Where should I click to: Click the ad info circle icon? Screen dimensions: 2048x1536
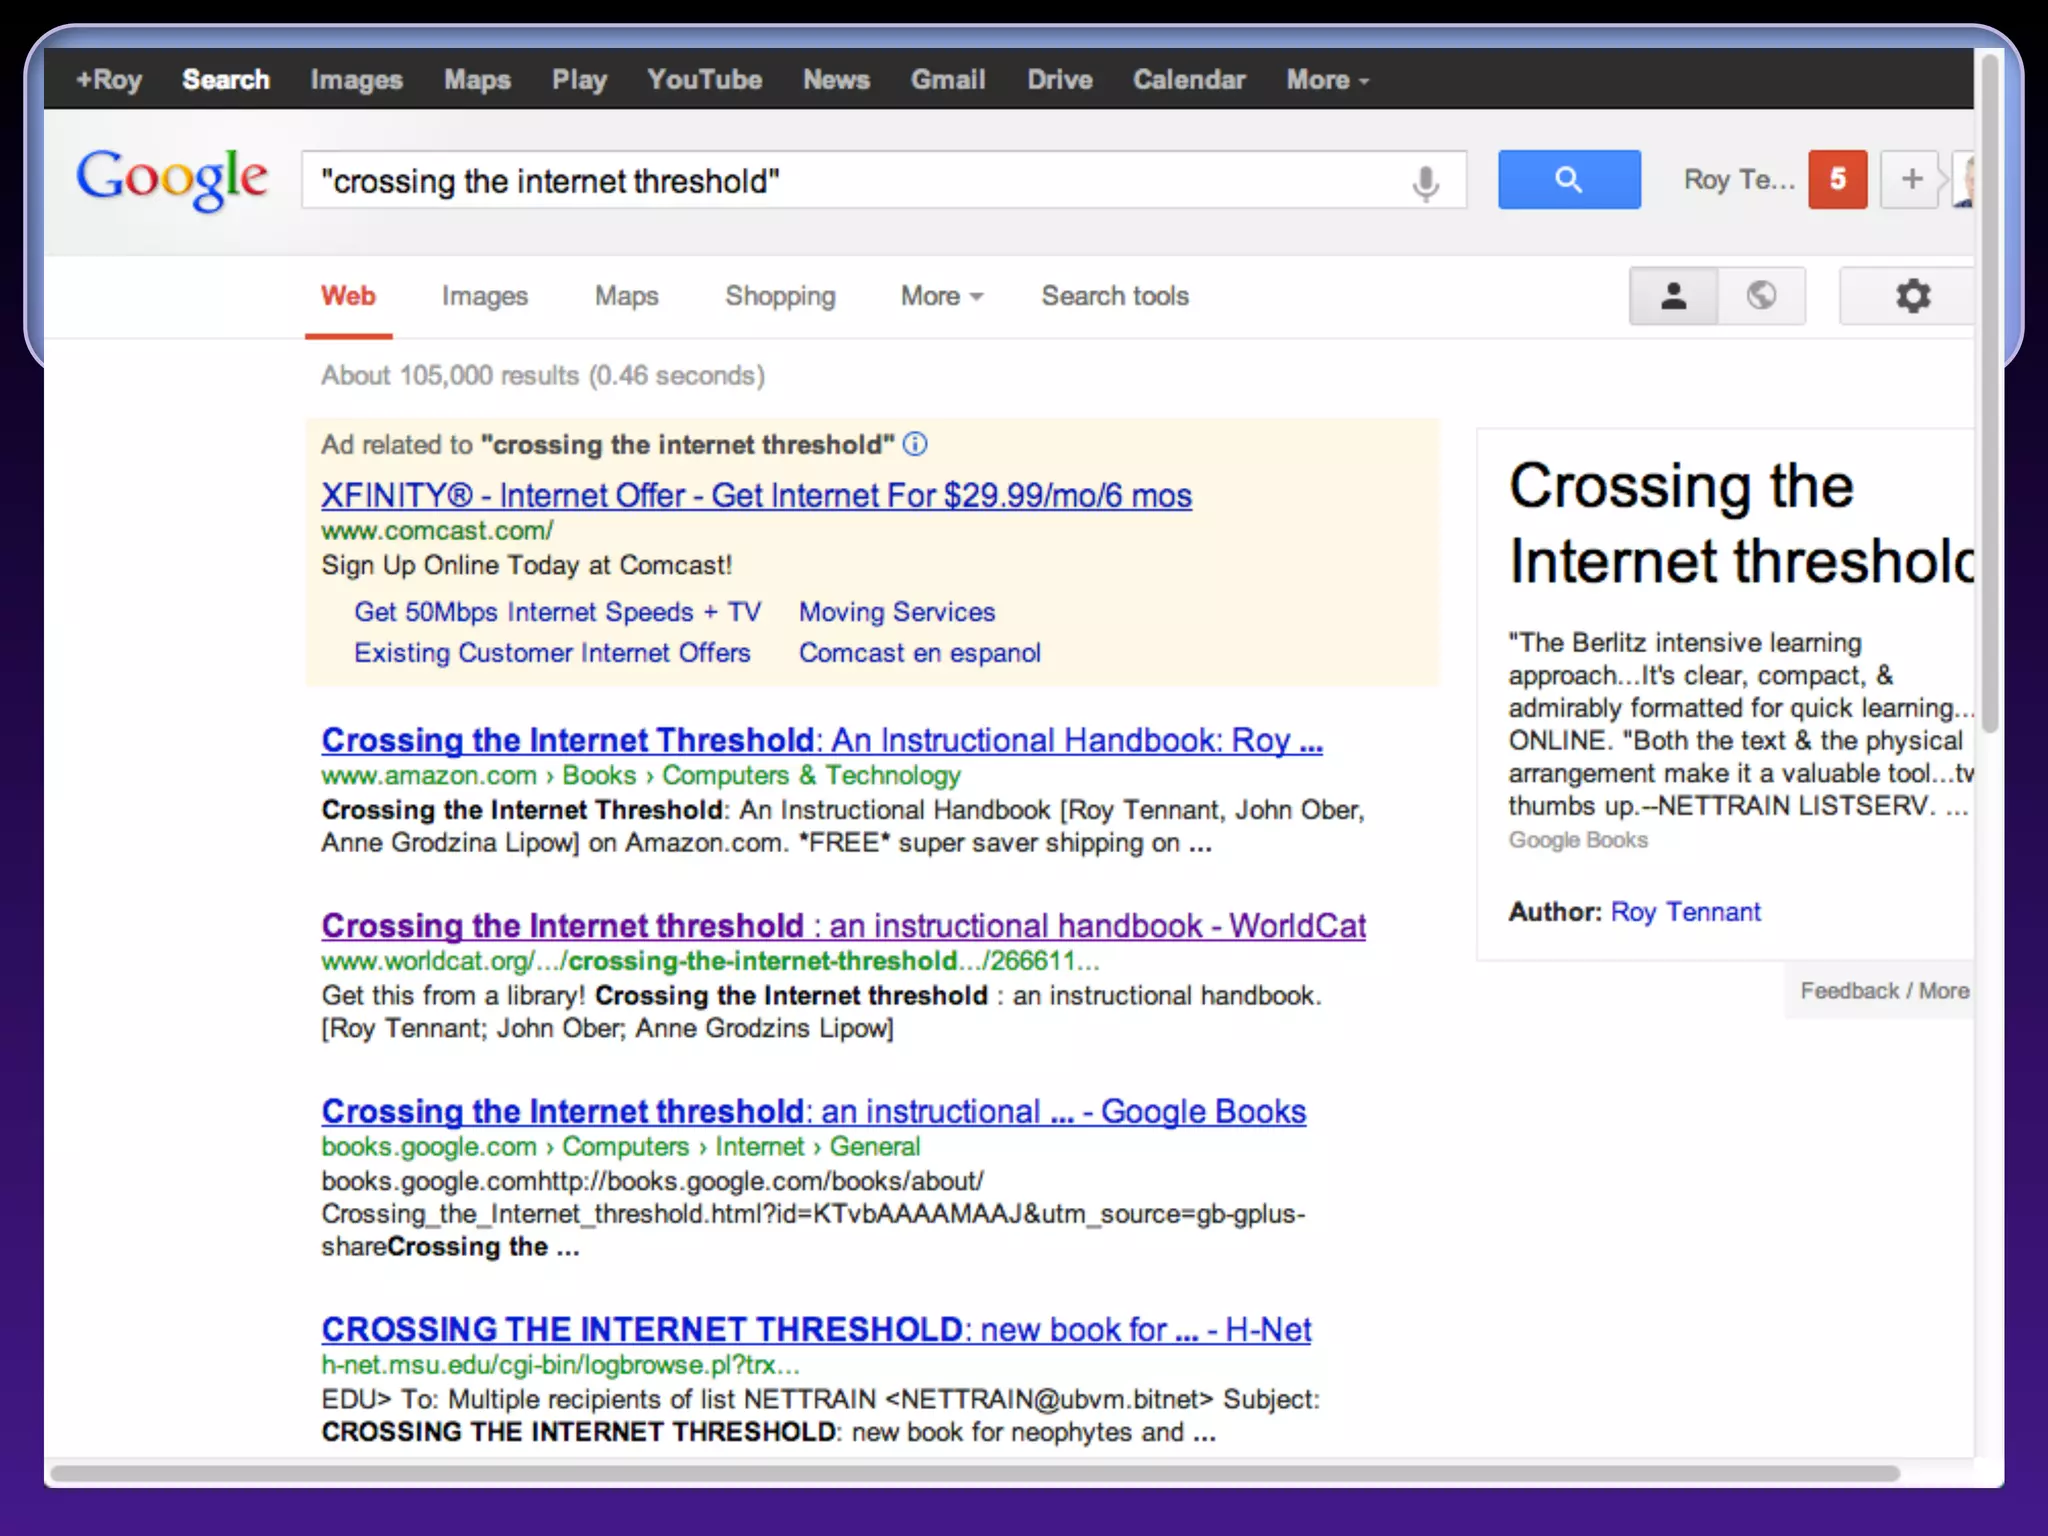click(x=915, y=445)
